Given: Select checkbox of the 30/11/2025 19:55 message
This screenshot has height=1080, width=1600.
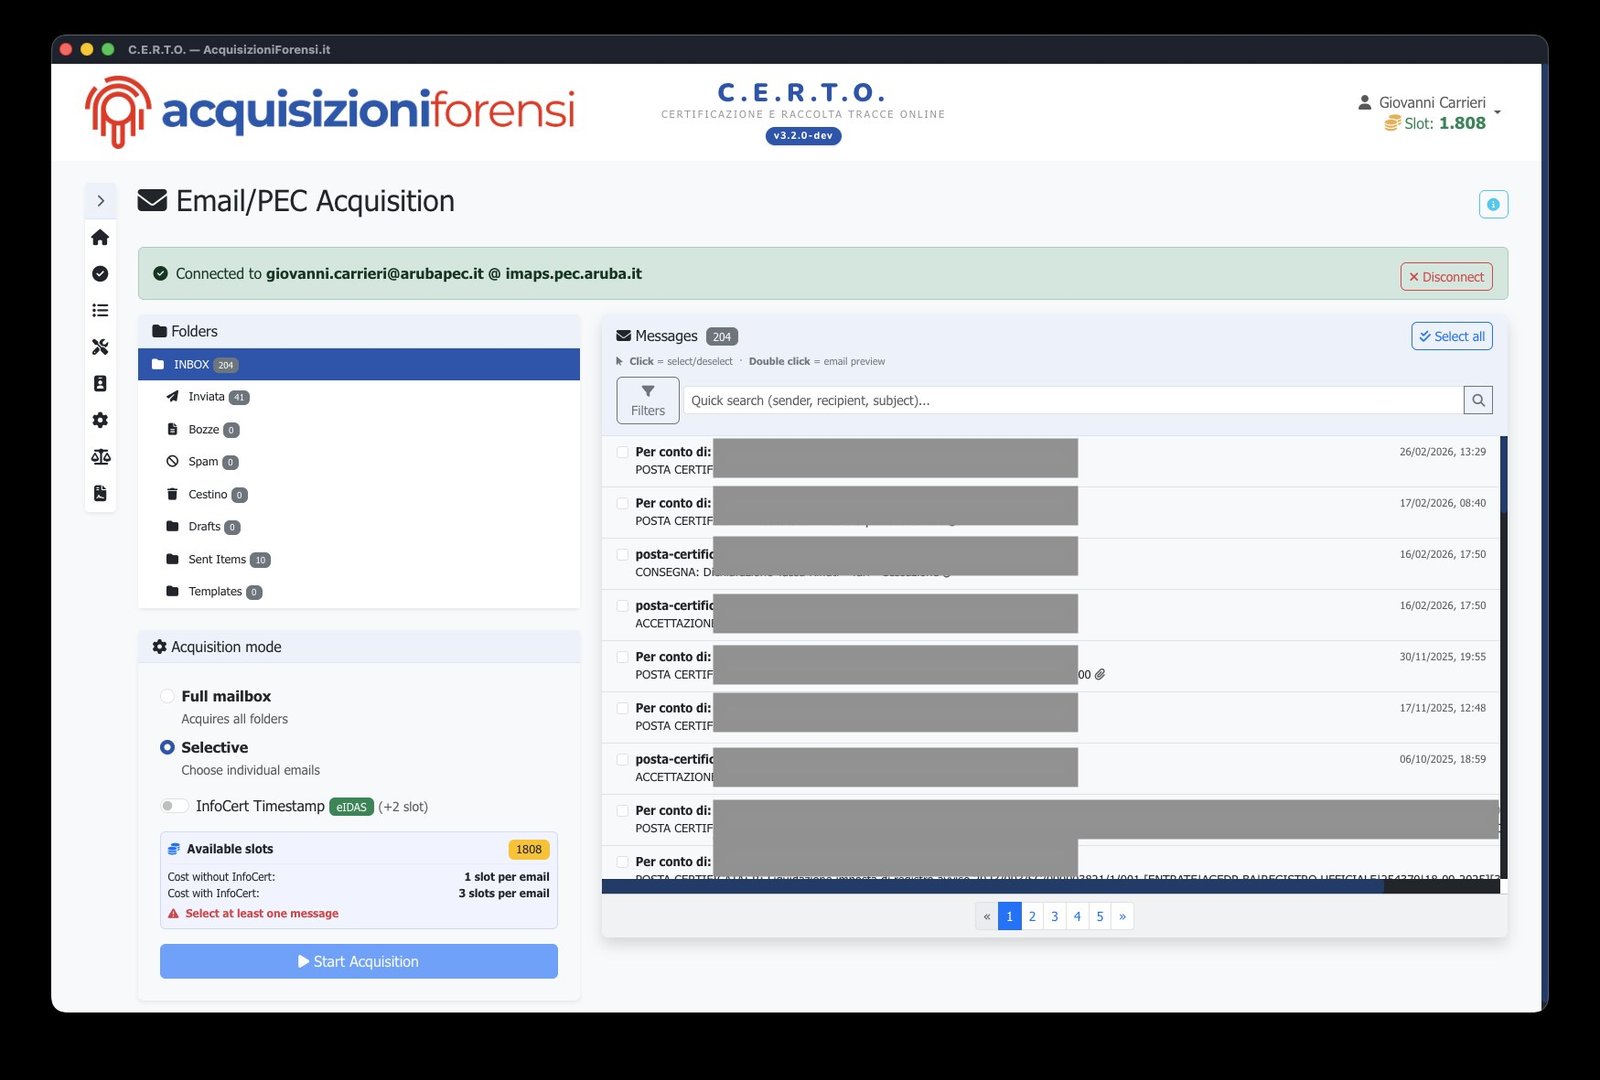Looking at the screenshot, I should 622,657.
